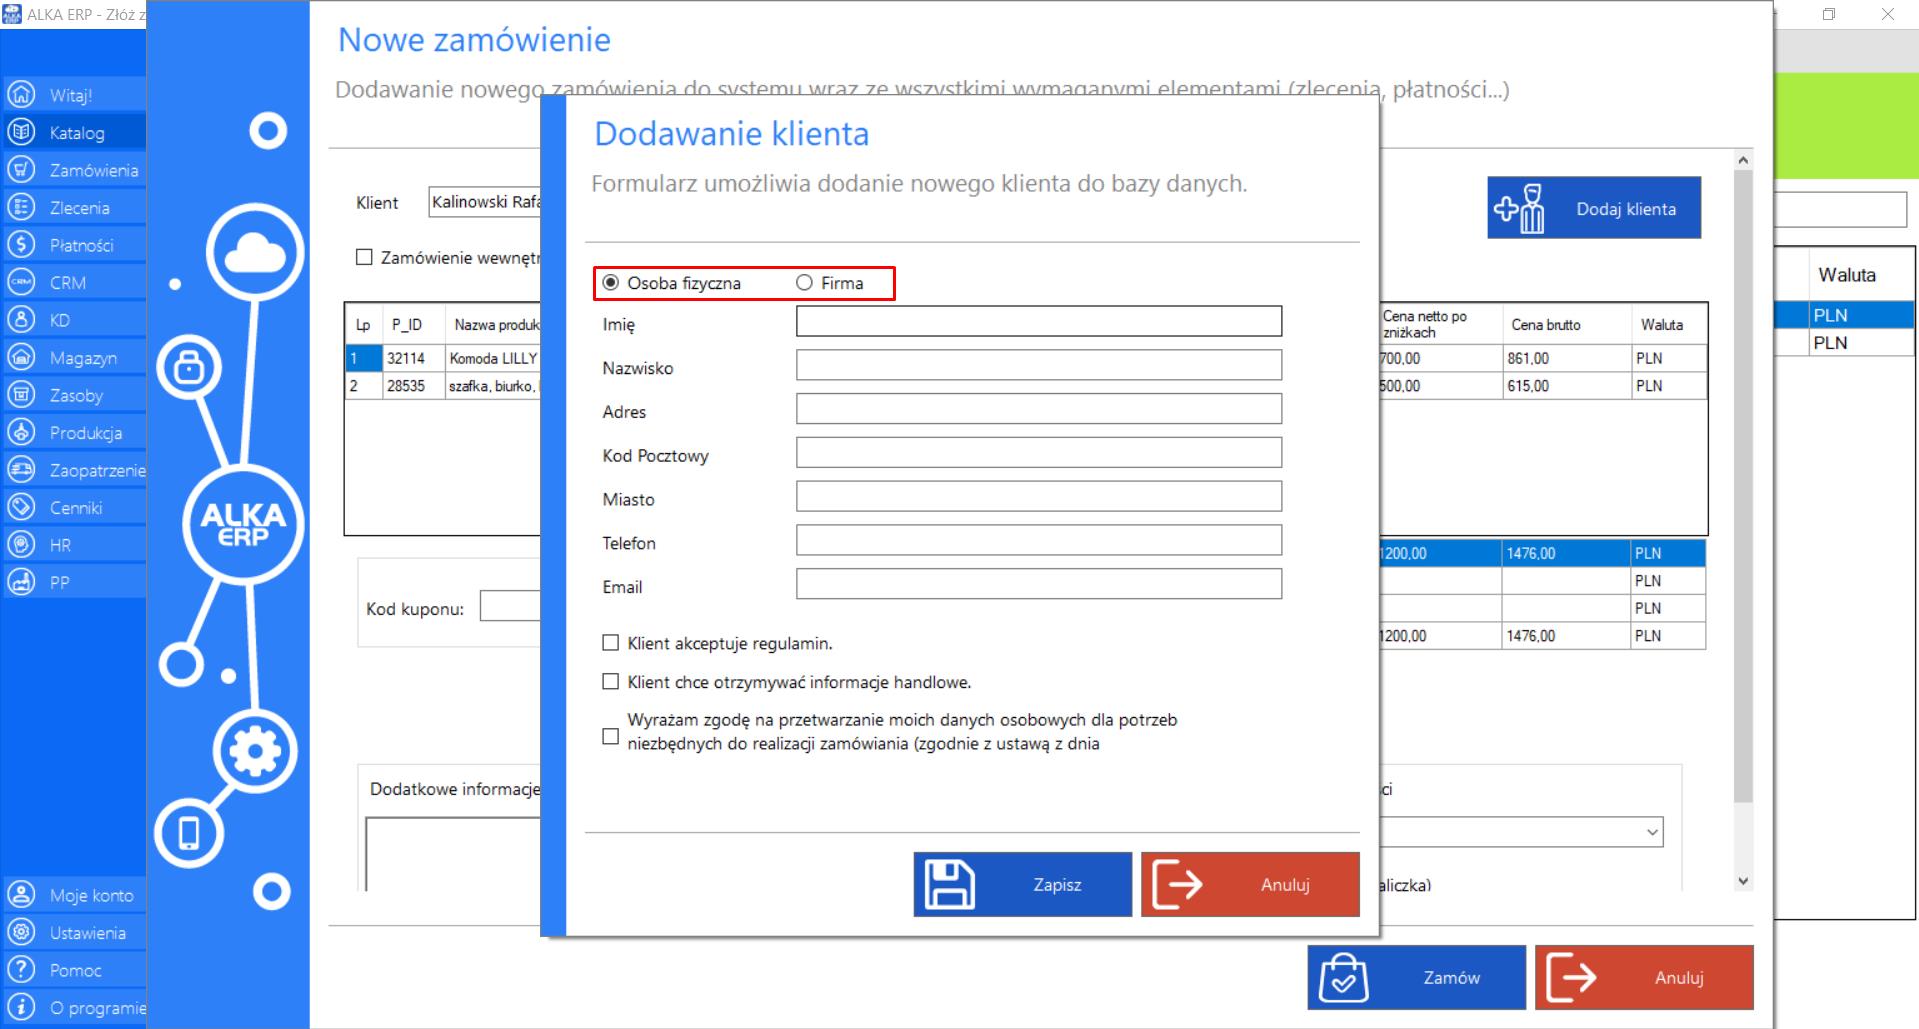Select the Firma radio button
The width and height of the screenshot is (1919, 1029).
coord(804,283)
